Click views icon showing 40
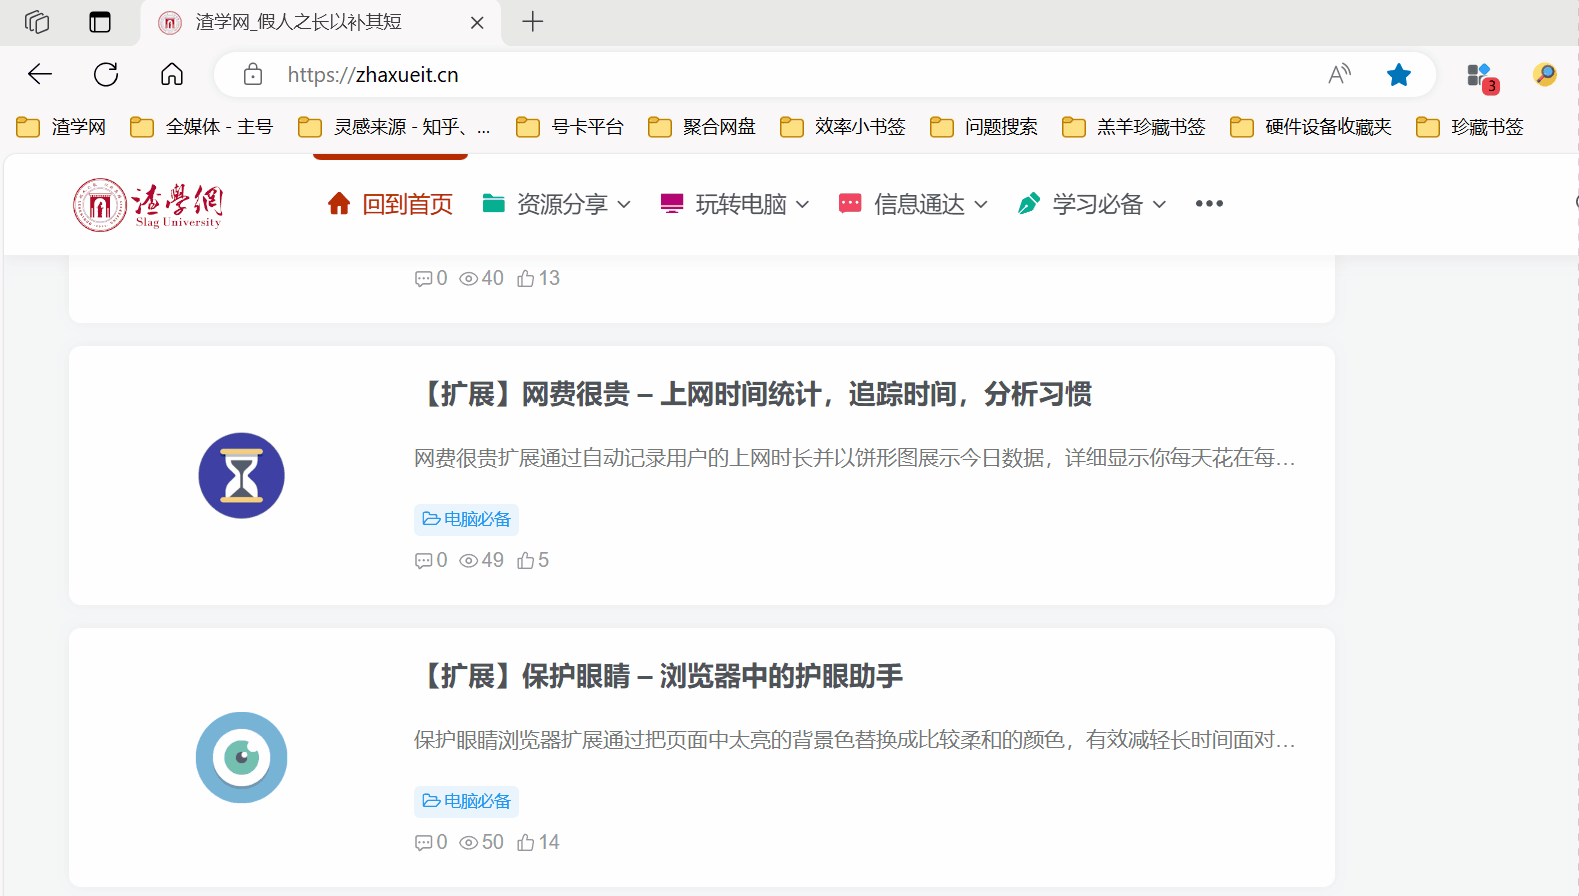 (x=468, y=279)
